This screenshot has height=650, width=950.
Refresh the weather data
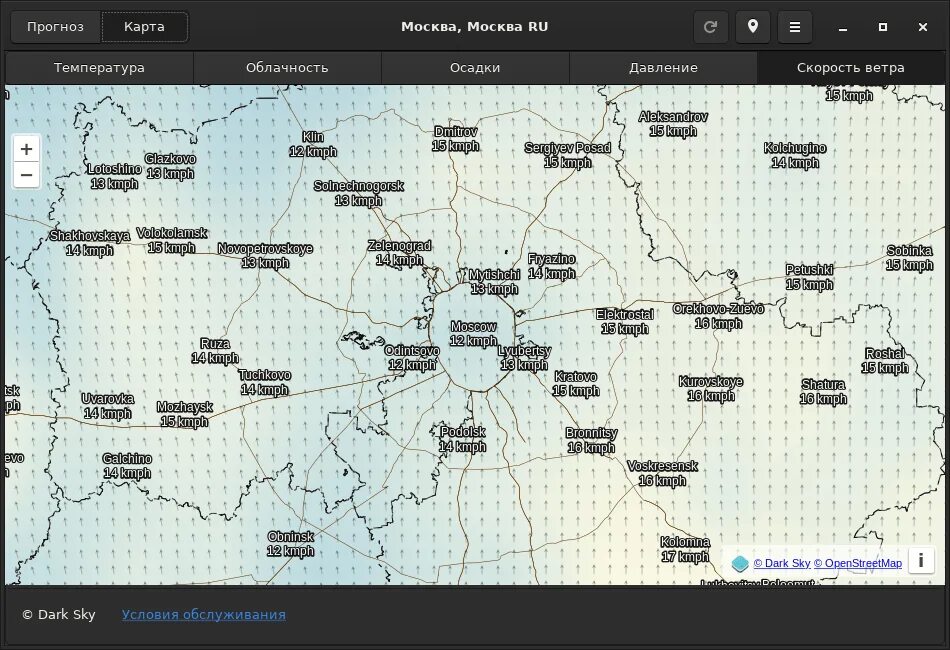coord(710,27)
